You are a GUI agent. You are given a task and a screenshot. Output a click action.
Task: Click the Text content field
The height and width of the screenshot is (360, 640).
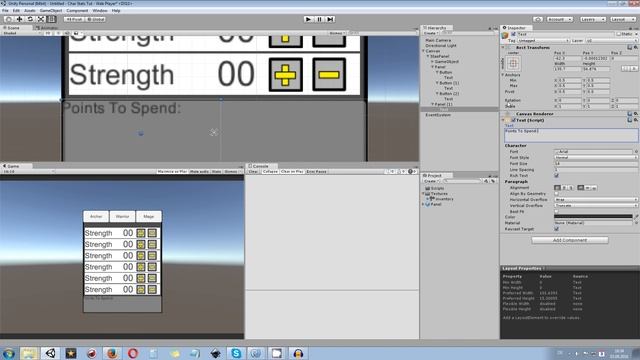tap(571, 135)
